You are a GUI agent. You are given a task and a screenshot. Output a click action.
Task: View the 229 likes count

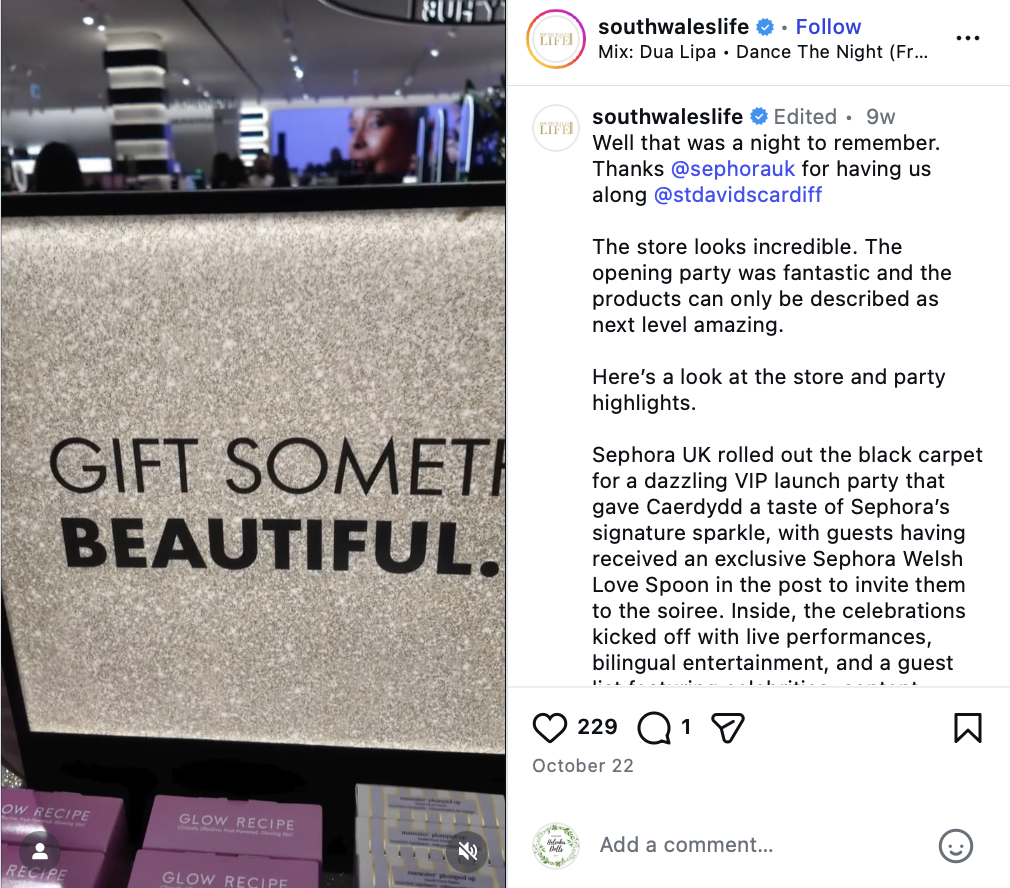[597, 727]
